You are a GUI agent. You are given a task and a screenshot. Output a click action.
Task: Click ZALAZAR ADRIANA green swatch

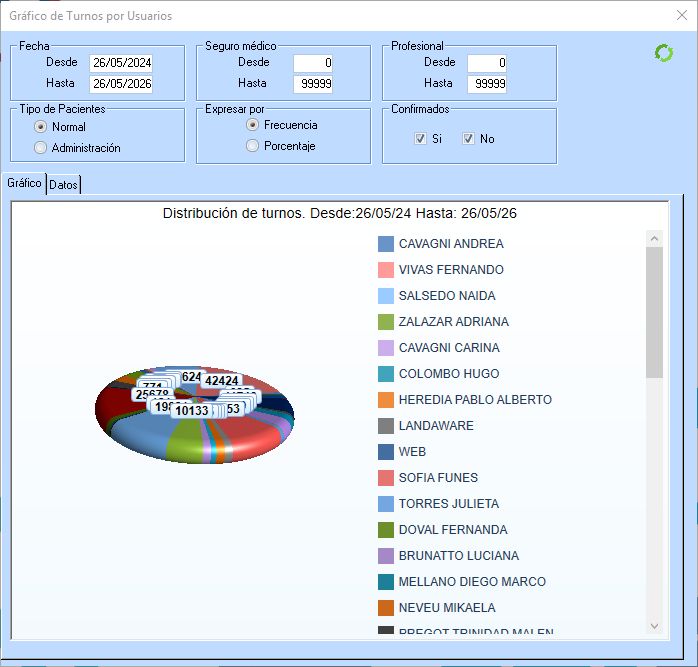(386, 322)
